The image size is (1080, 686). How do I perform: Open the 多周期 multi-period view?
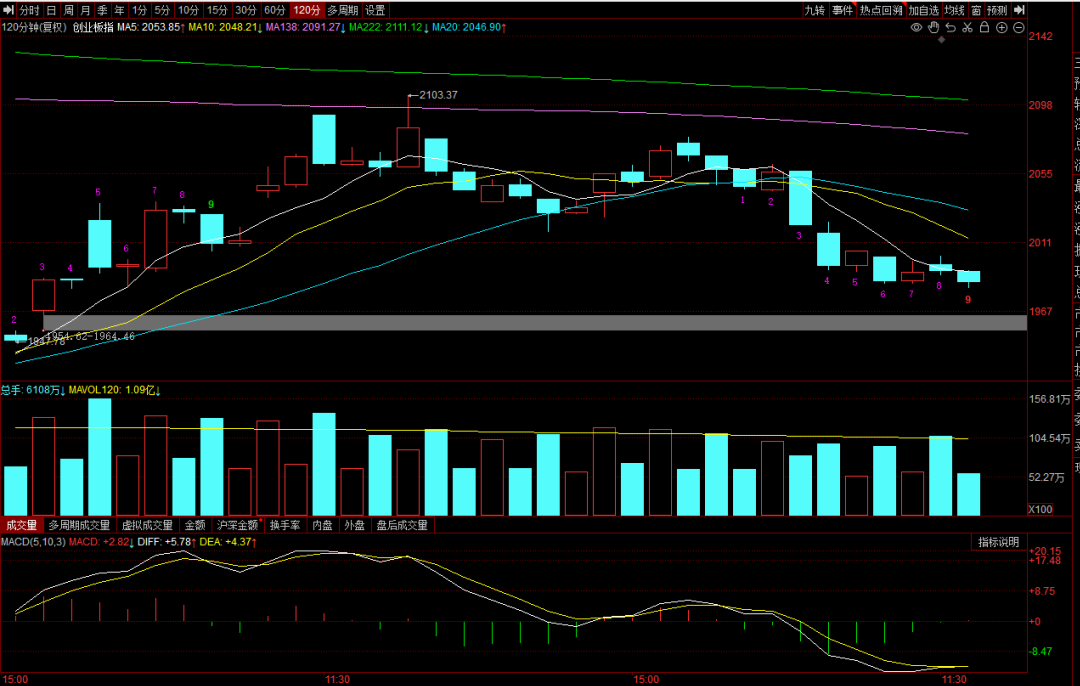[x=342, y=10]
